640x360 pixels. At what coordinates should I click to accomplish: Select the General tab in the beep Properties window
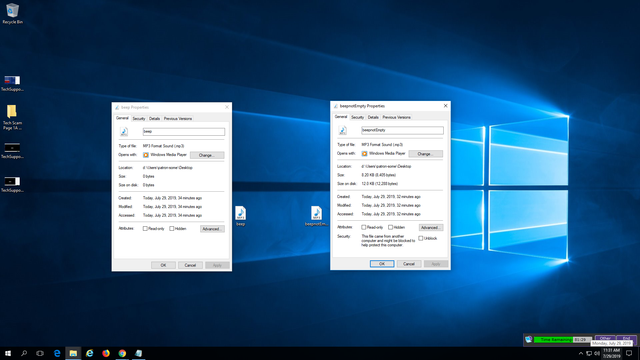coord(122,118)
